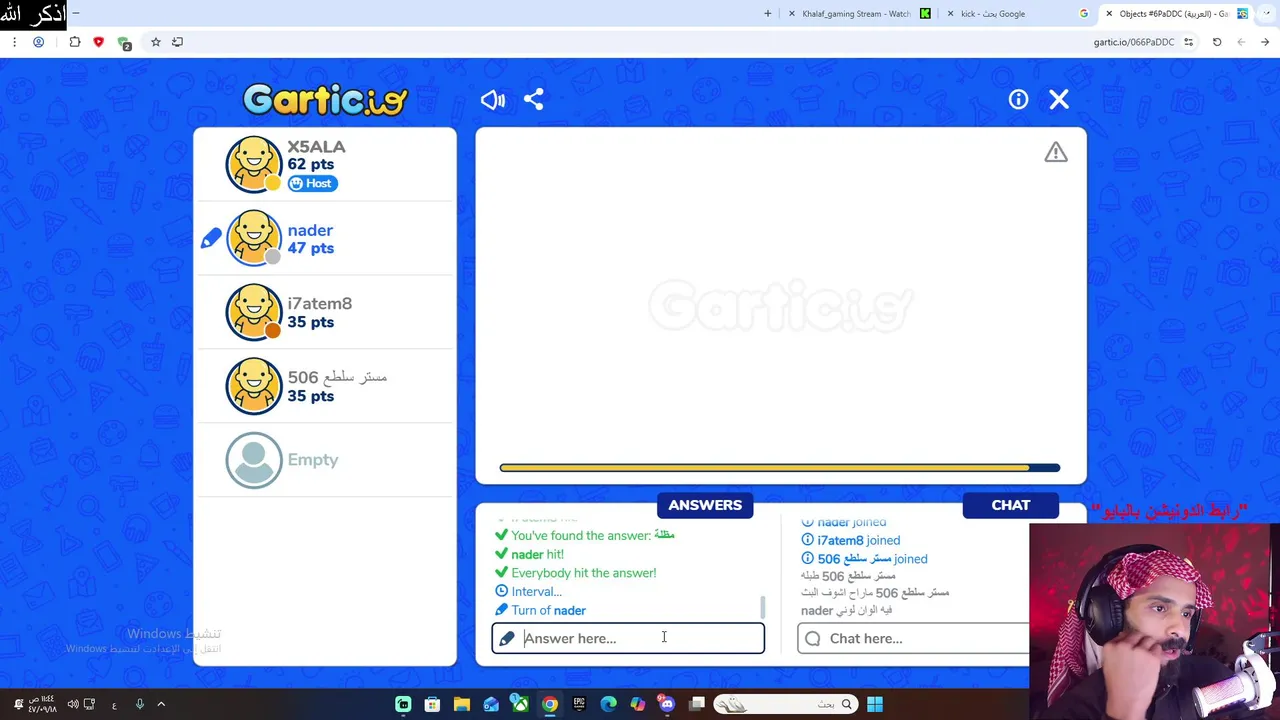This screenshot has height=720, width=1280.
Task: Focus the Answer here input field
Action: (x=628, y=638)
